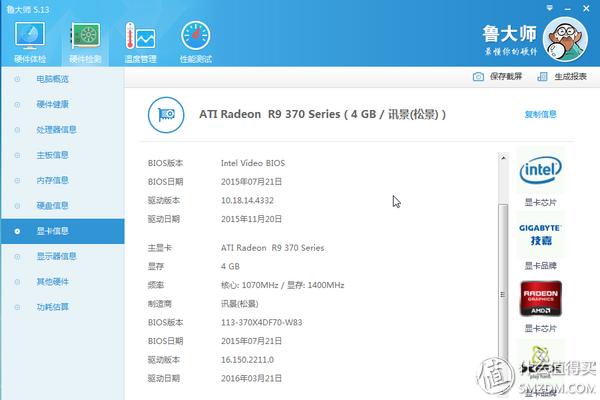Viewport: 600px width, 400px height.
Task: Click the 鲁大师 mascot avatar icon
Action: (565, 39)
